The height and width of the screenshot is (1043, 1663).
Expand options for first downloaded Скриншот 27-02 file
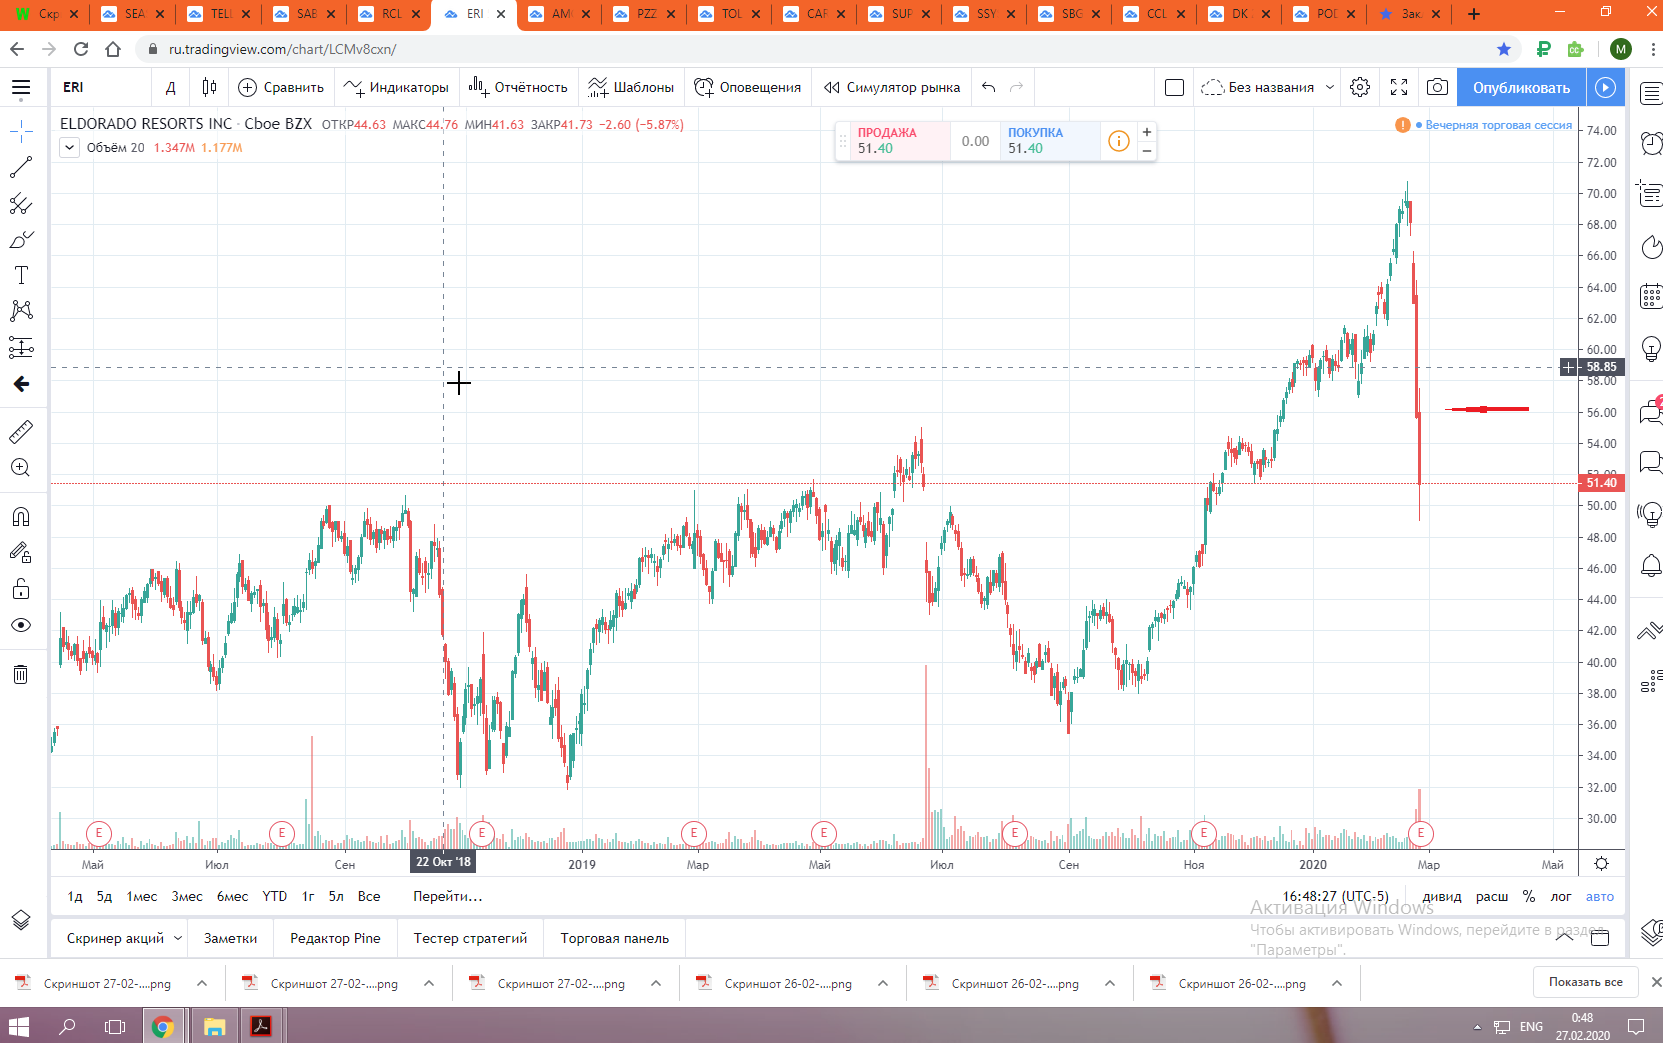point(201,984)
